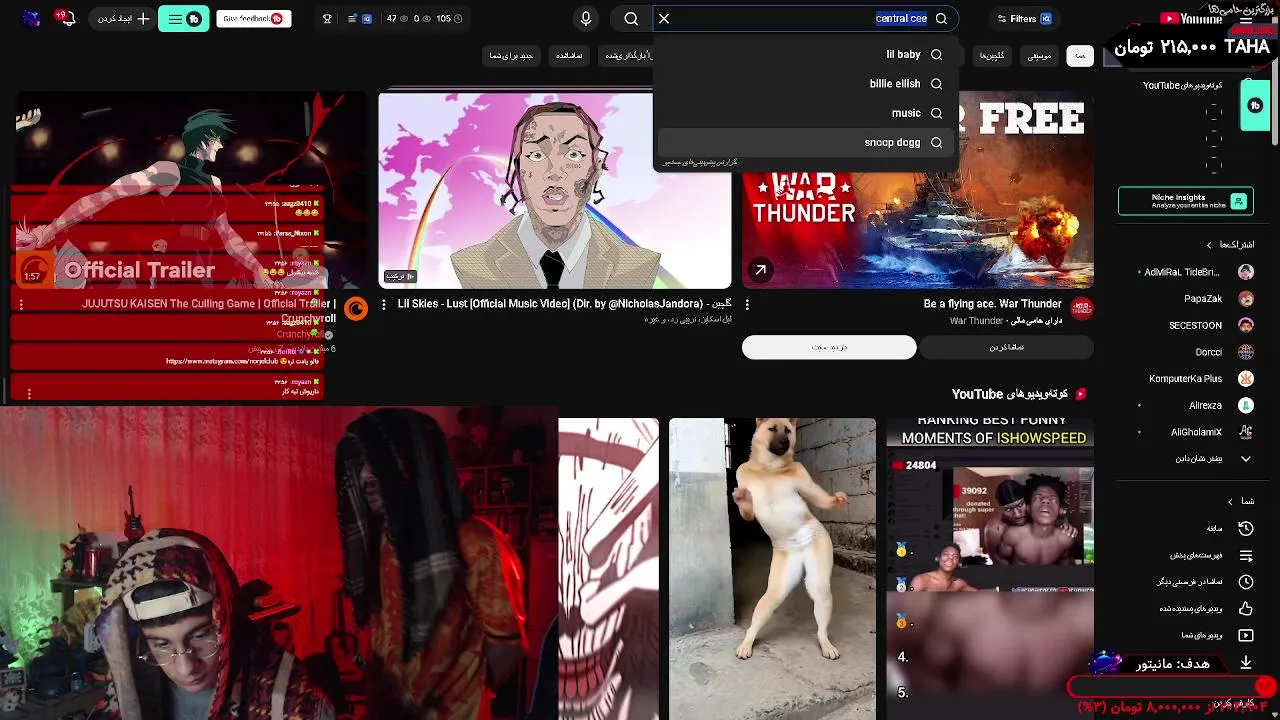Open the account avatar menu
The image size is (1280, 720).
point(31,18)
